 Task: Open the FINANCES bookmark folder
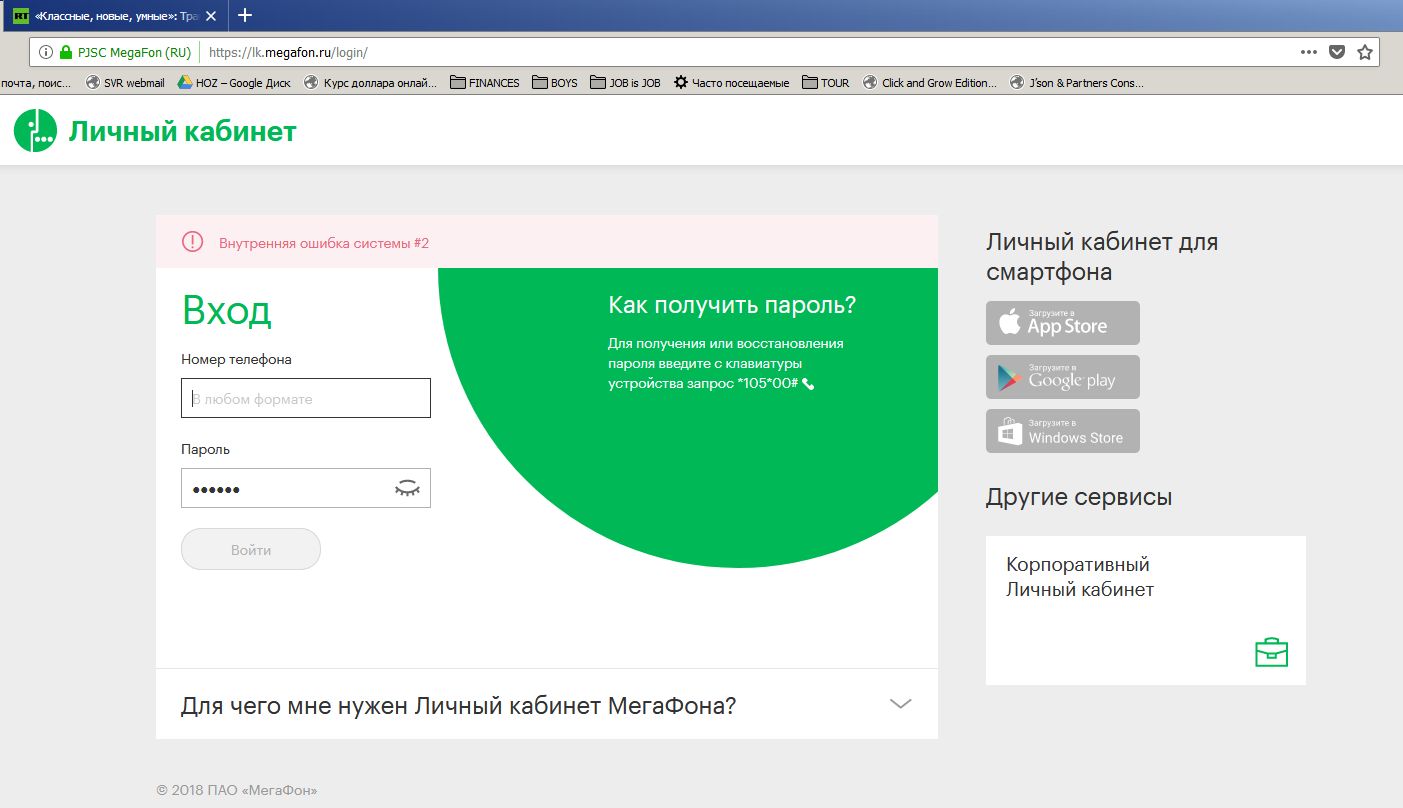tap(485, 83)
